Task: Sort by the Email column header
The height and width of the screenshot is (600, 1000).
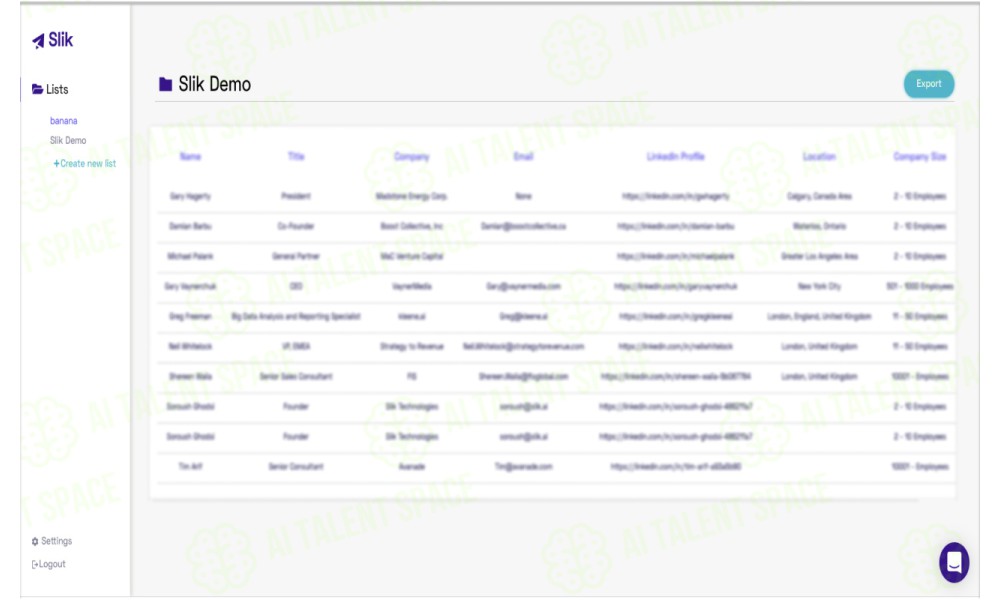Action: click(524, 156)
